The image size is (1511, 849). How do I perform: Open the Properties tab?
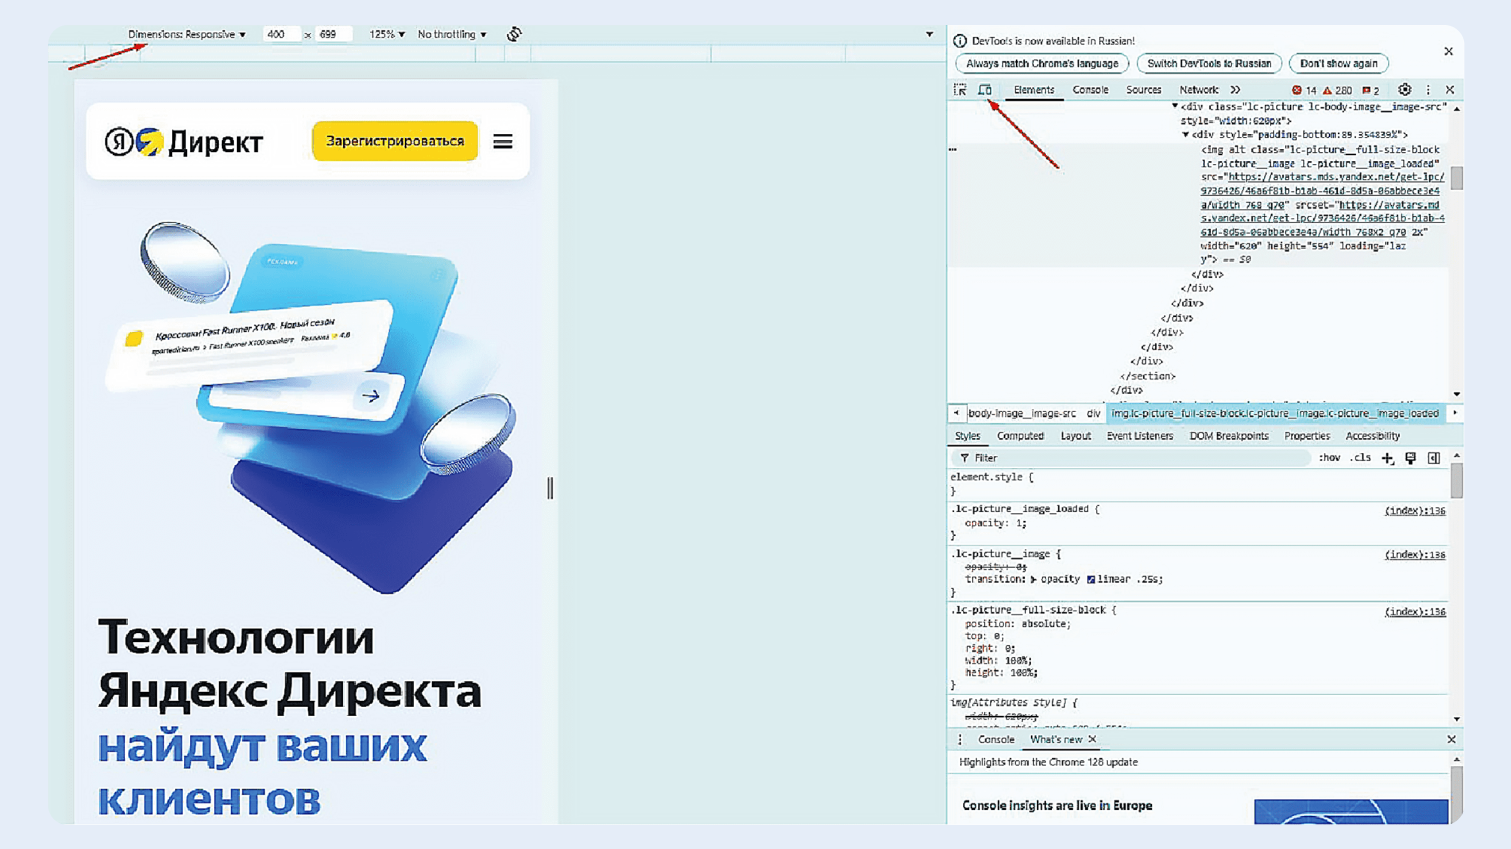coord(1307,436)
